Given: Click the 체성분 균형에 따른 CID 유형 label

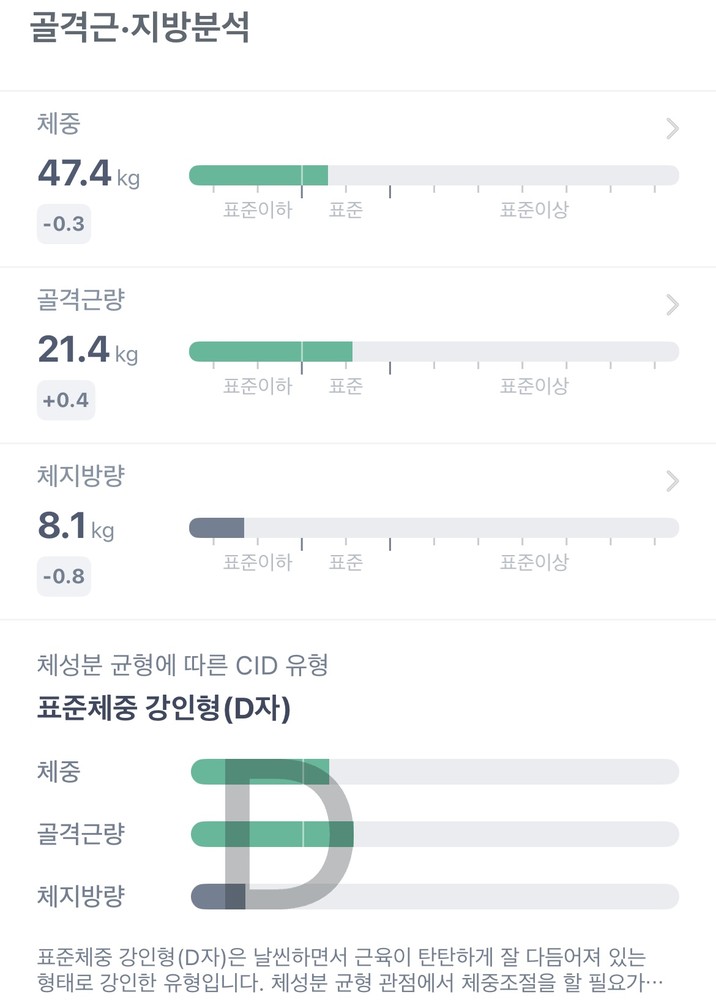Looking at the screenshot, I should click(x=182, y=664).
